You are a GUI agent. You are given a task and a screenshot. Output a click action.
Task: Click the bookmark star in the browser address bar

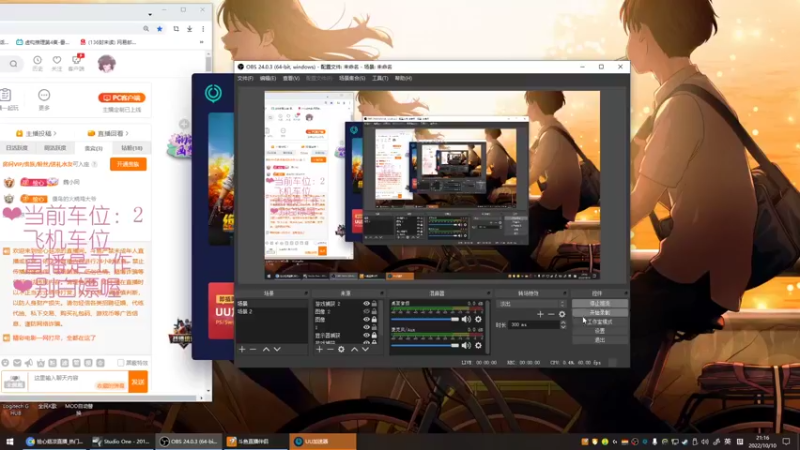pos(160,29)
